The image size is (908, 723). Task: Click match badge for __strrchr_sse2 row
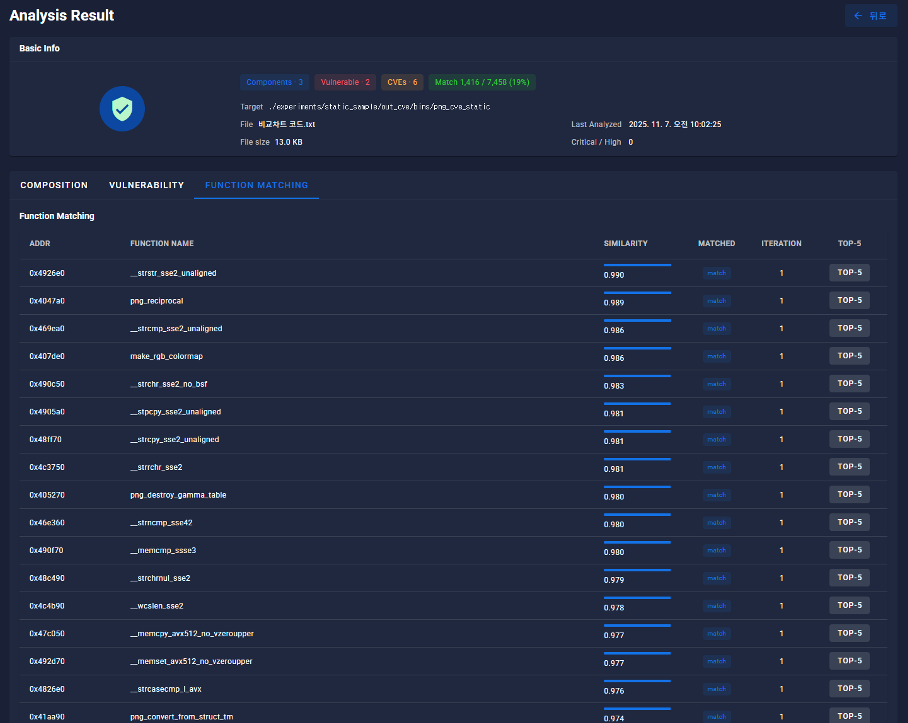click(x=716, y=467)
